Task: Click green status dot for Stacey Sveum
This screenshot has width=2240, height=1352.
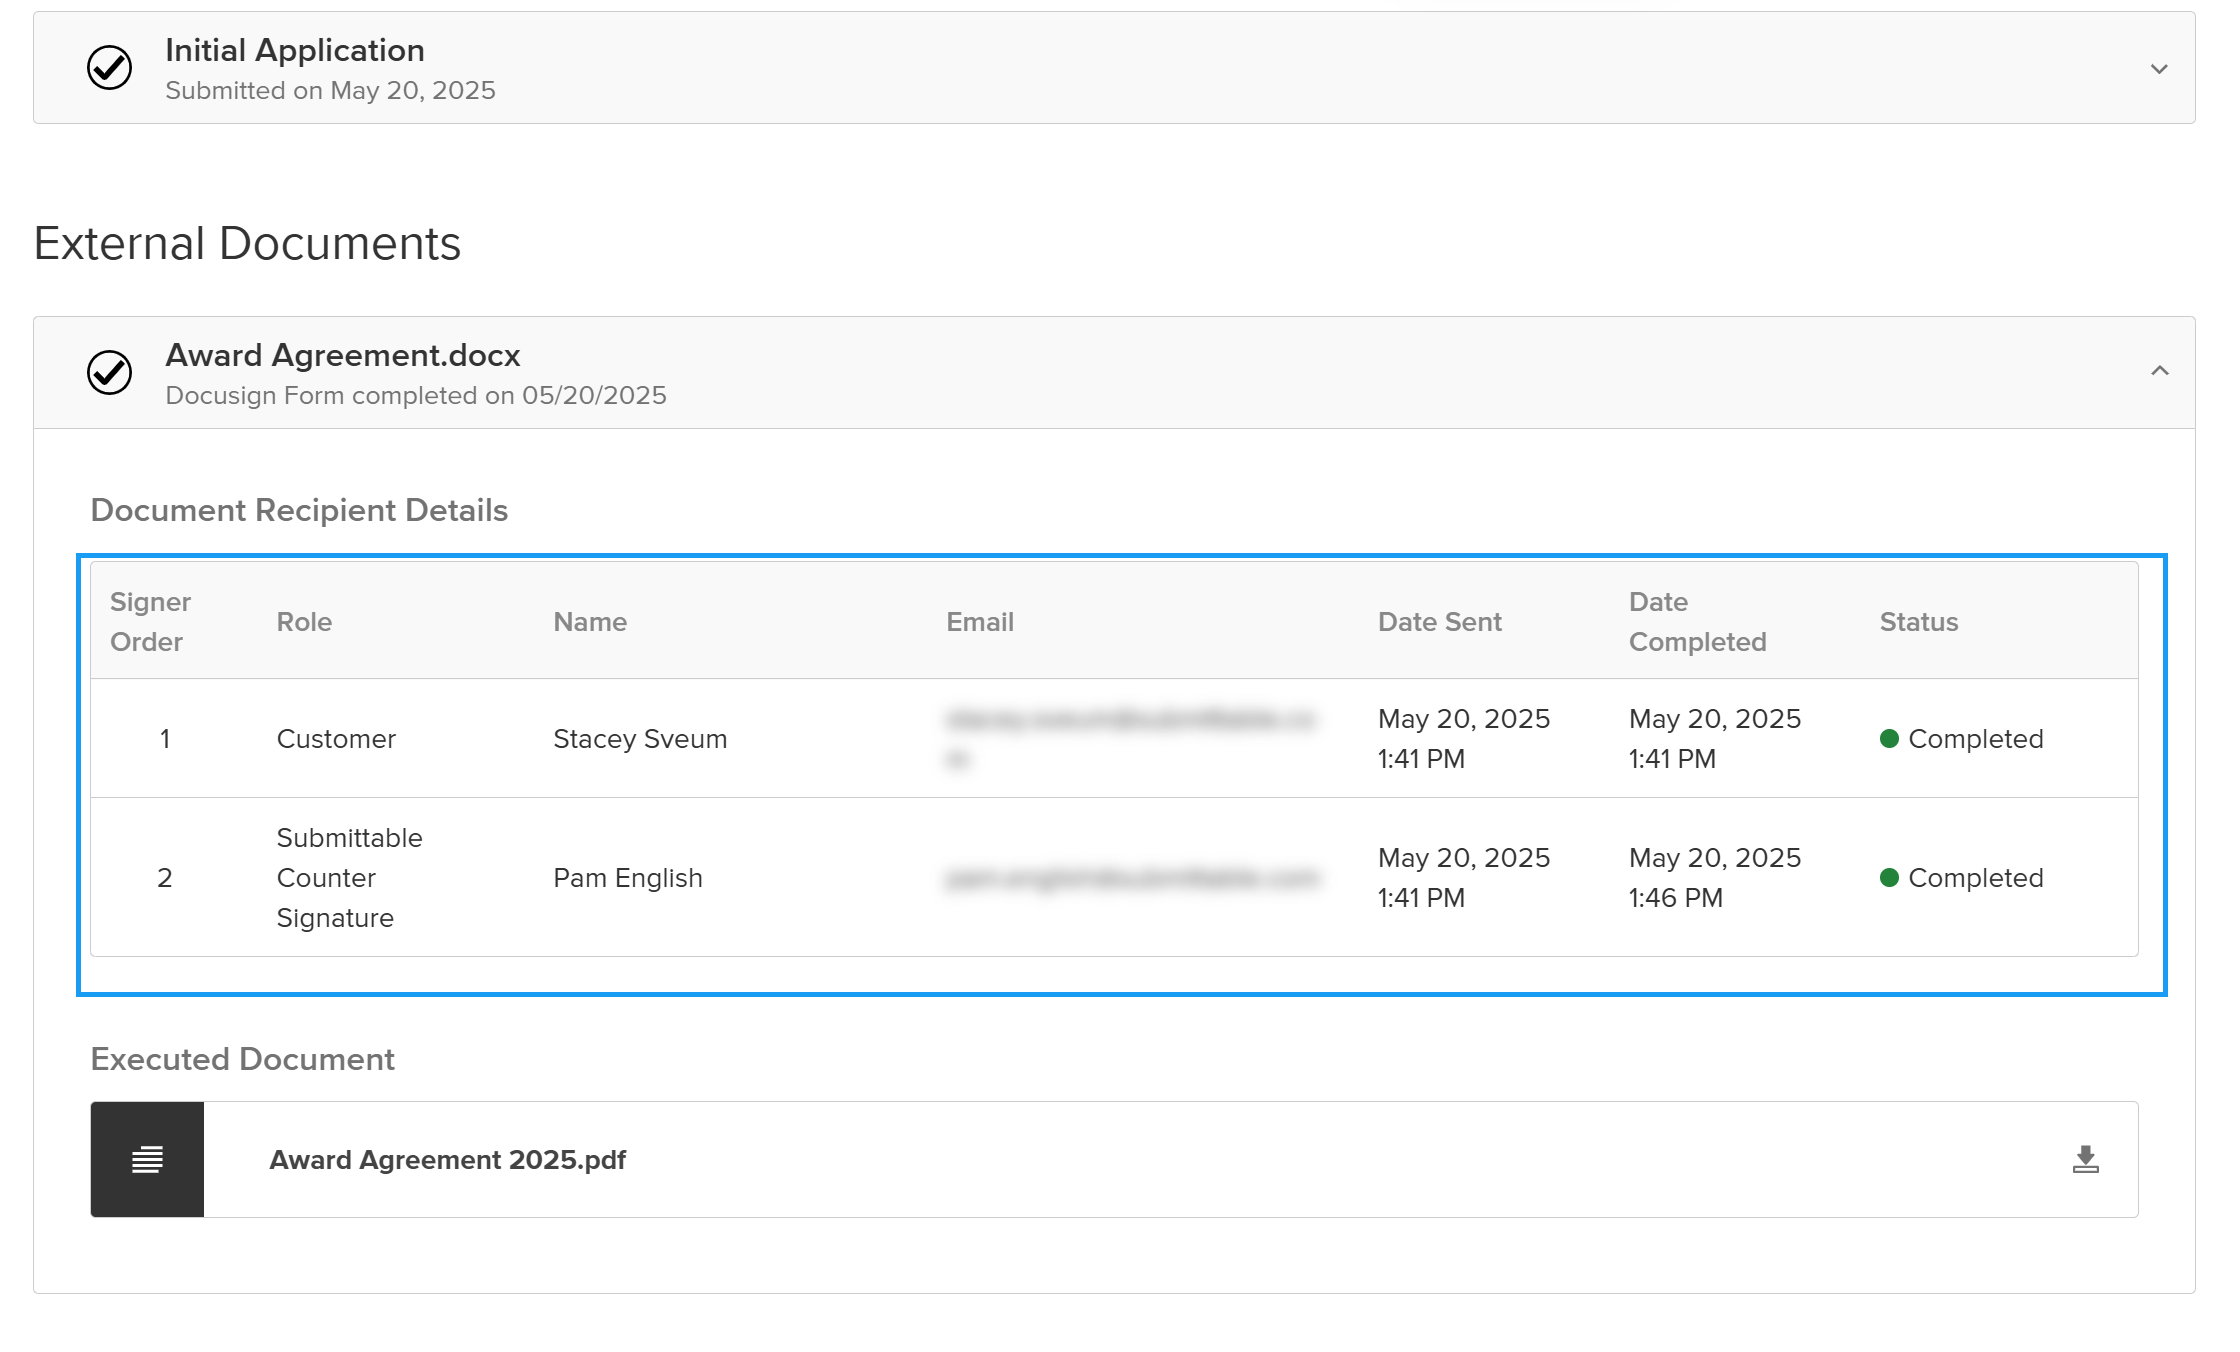Action: pos(1889,739)
